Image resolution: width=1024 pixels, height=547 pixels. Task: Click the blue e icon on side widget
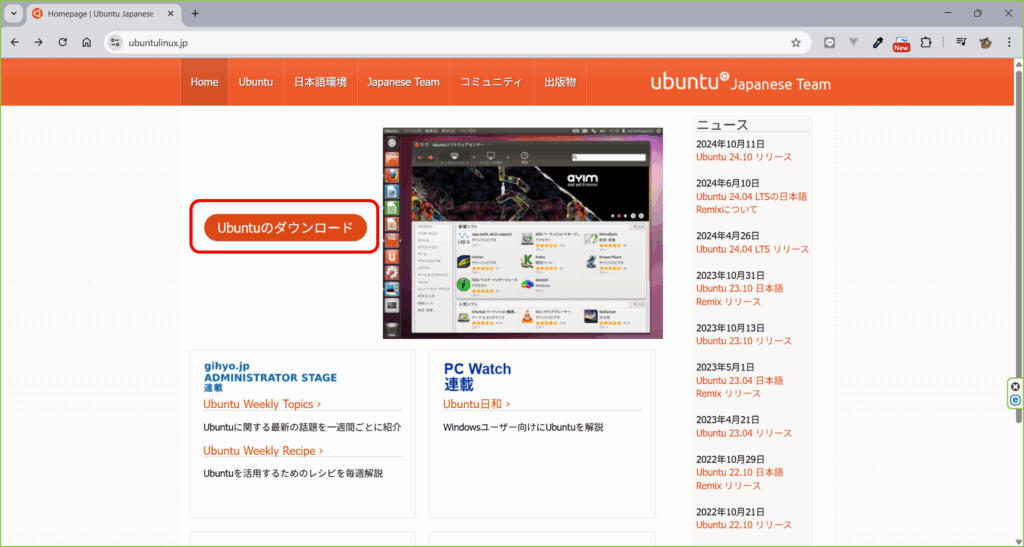click(x=1015, y=399)
